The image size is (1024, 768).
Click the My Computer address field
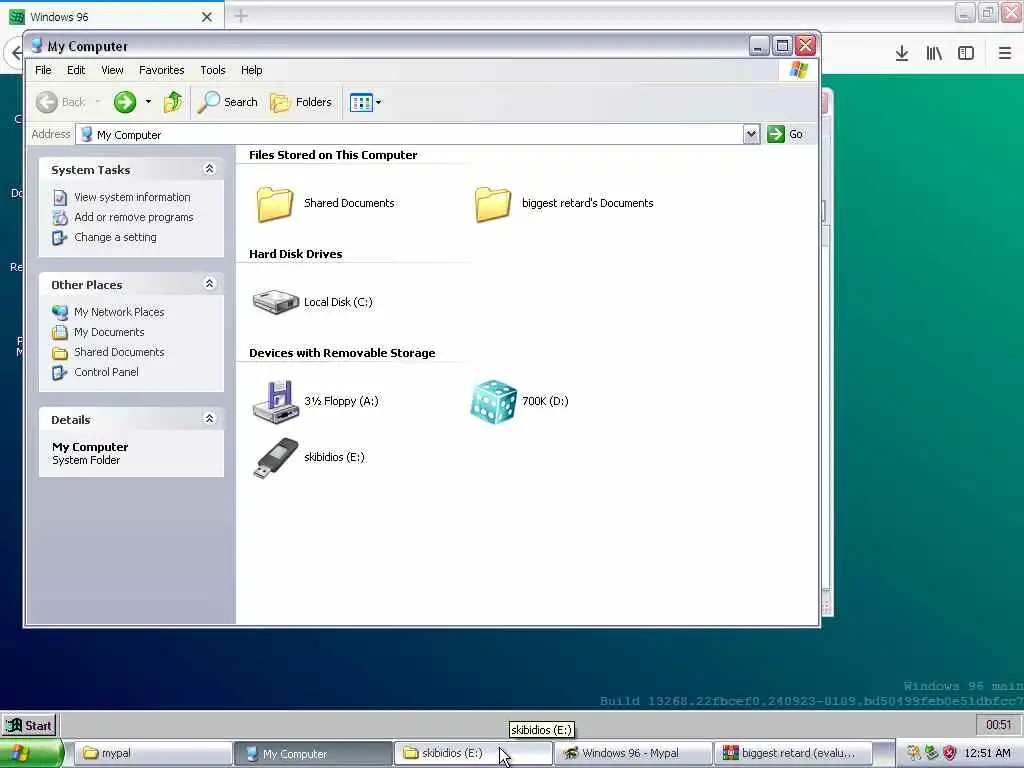[409, 135]
